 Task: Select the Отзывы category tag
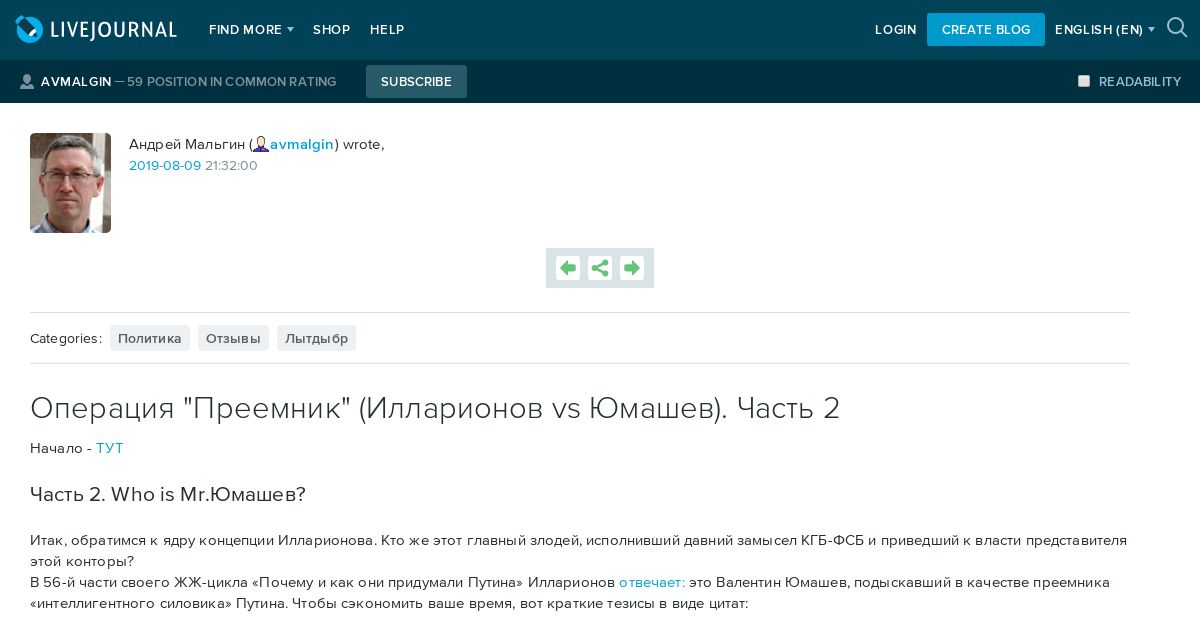coord(233,338)
